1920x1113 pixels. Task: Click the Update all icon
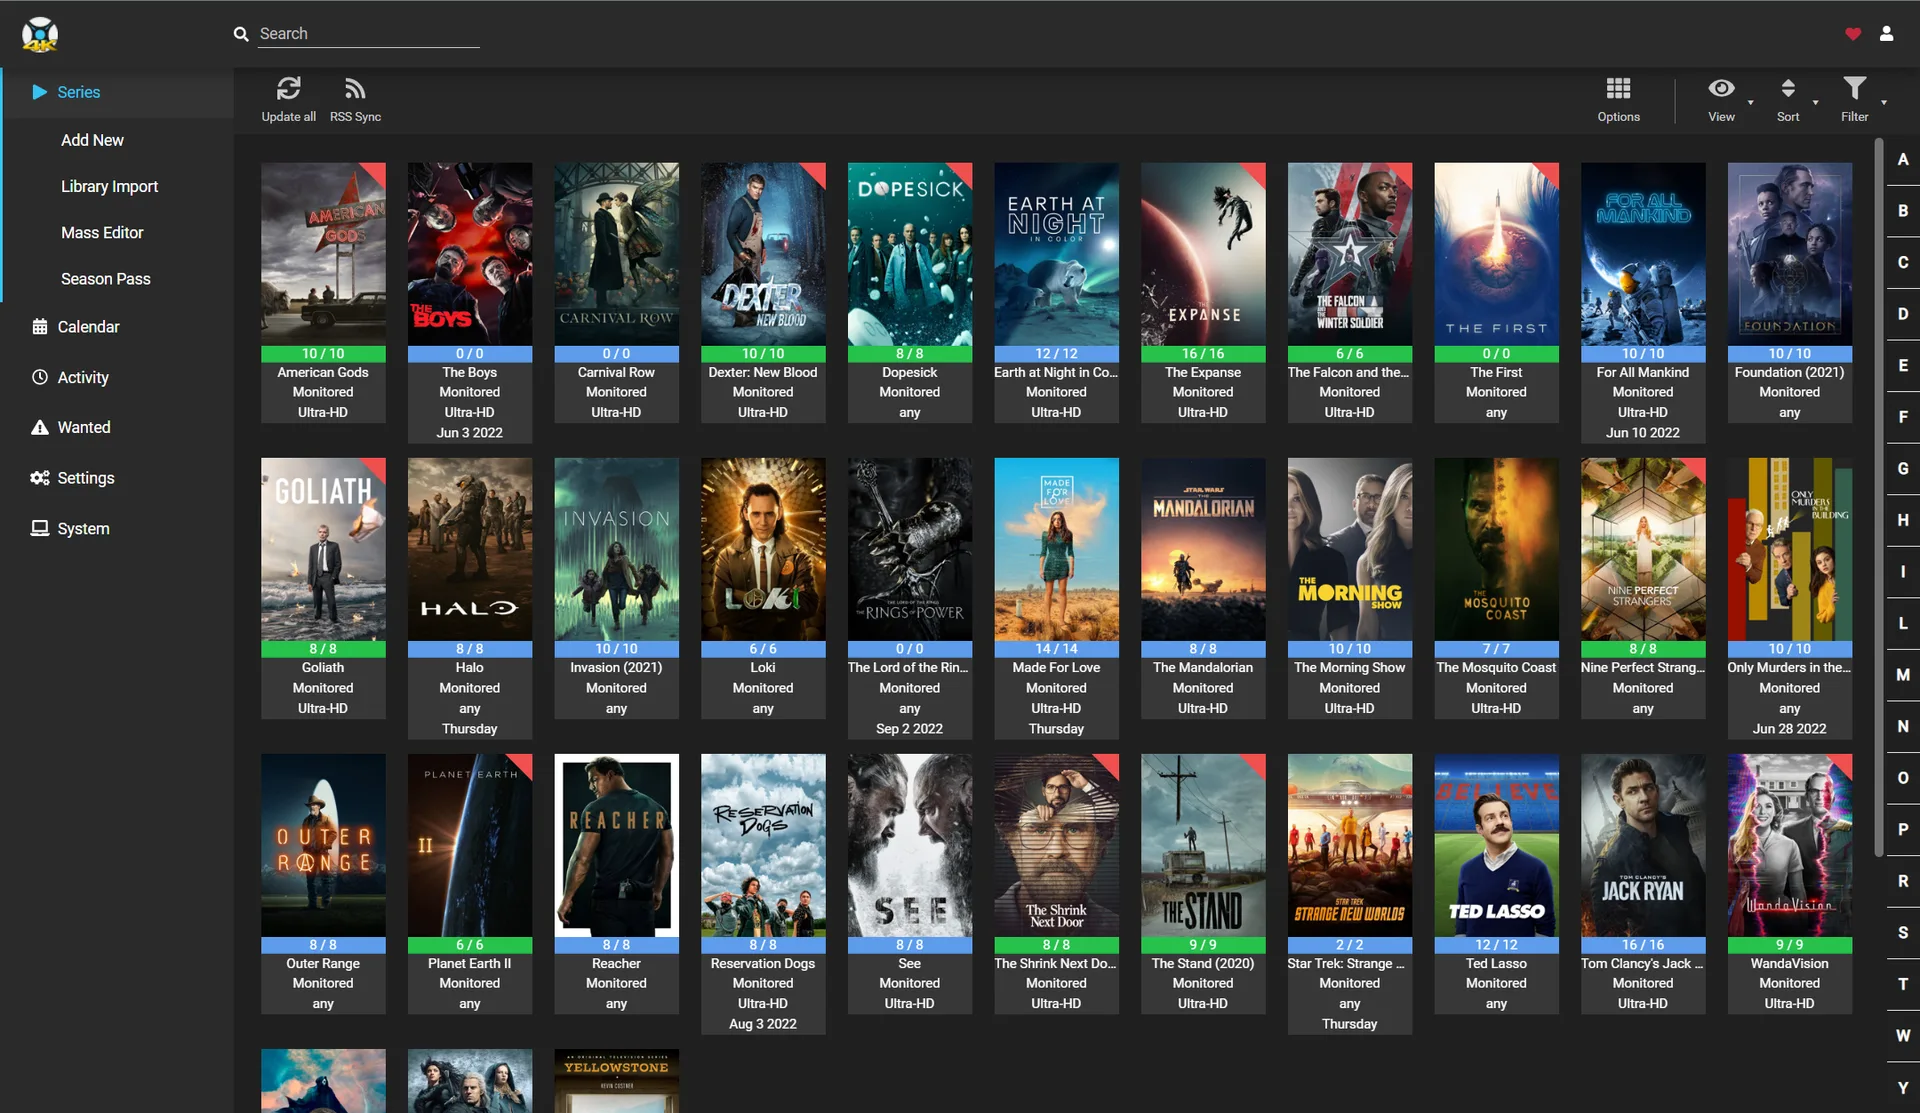pyautogui.click(x=288, y=88)
